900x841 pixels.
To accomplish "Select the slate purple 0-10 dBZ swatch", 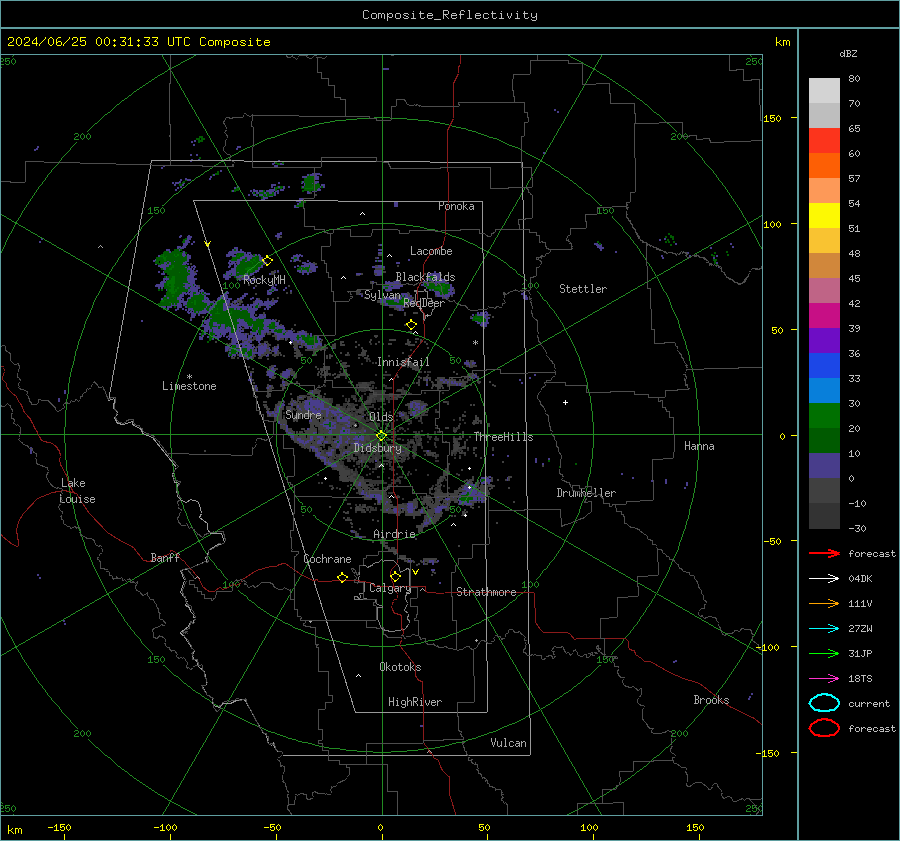I will (x=824, y=466).
